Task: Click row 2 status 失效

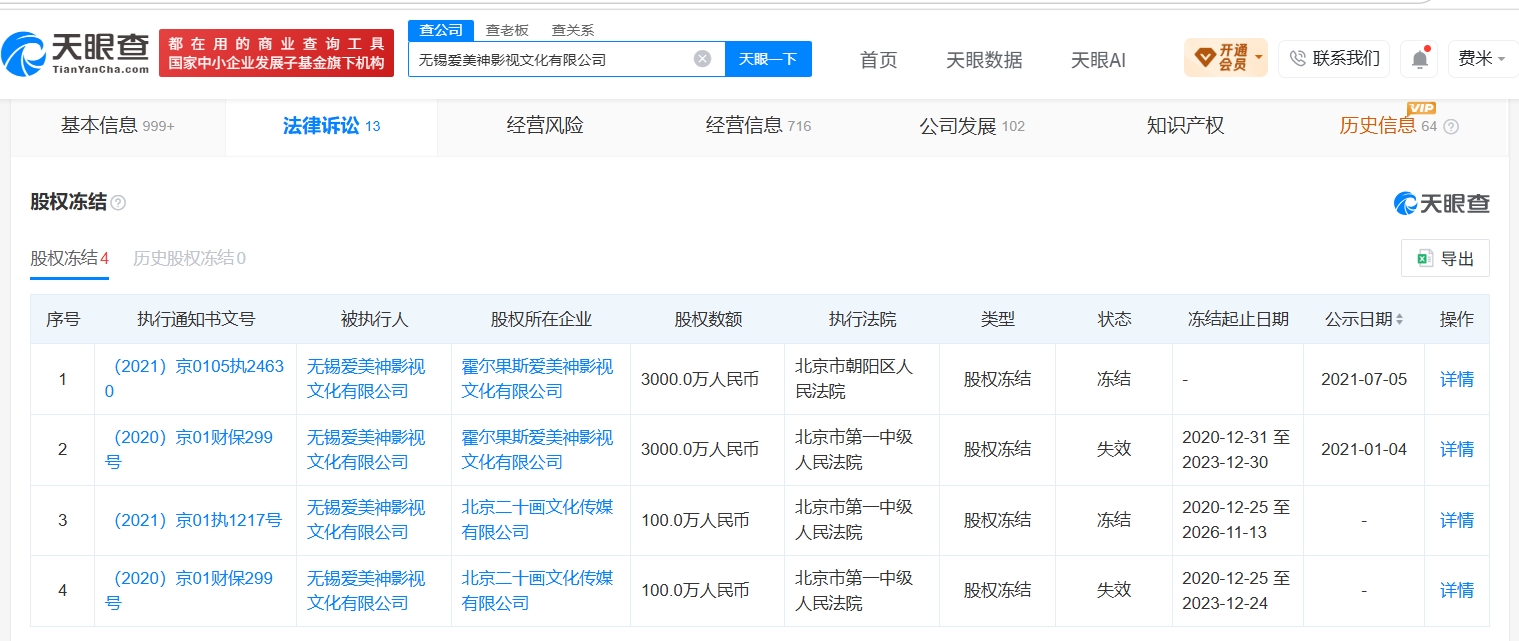Action: coord(1114,450)
